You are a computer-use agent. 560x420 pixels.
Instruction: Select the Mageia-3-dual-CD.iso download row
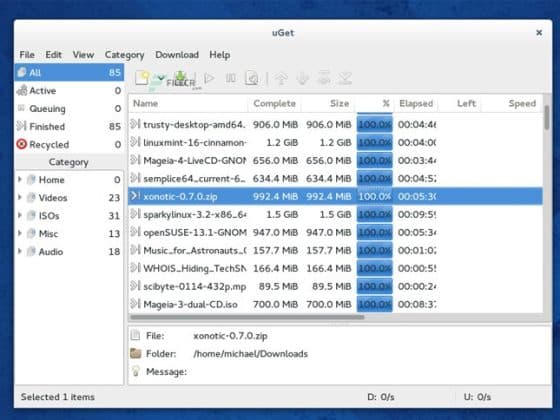tap(335, 304)
